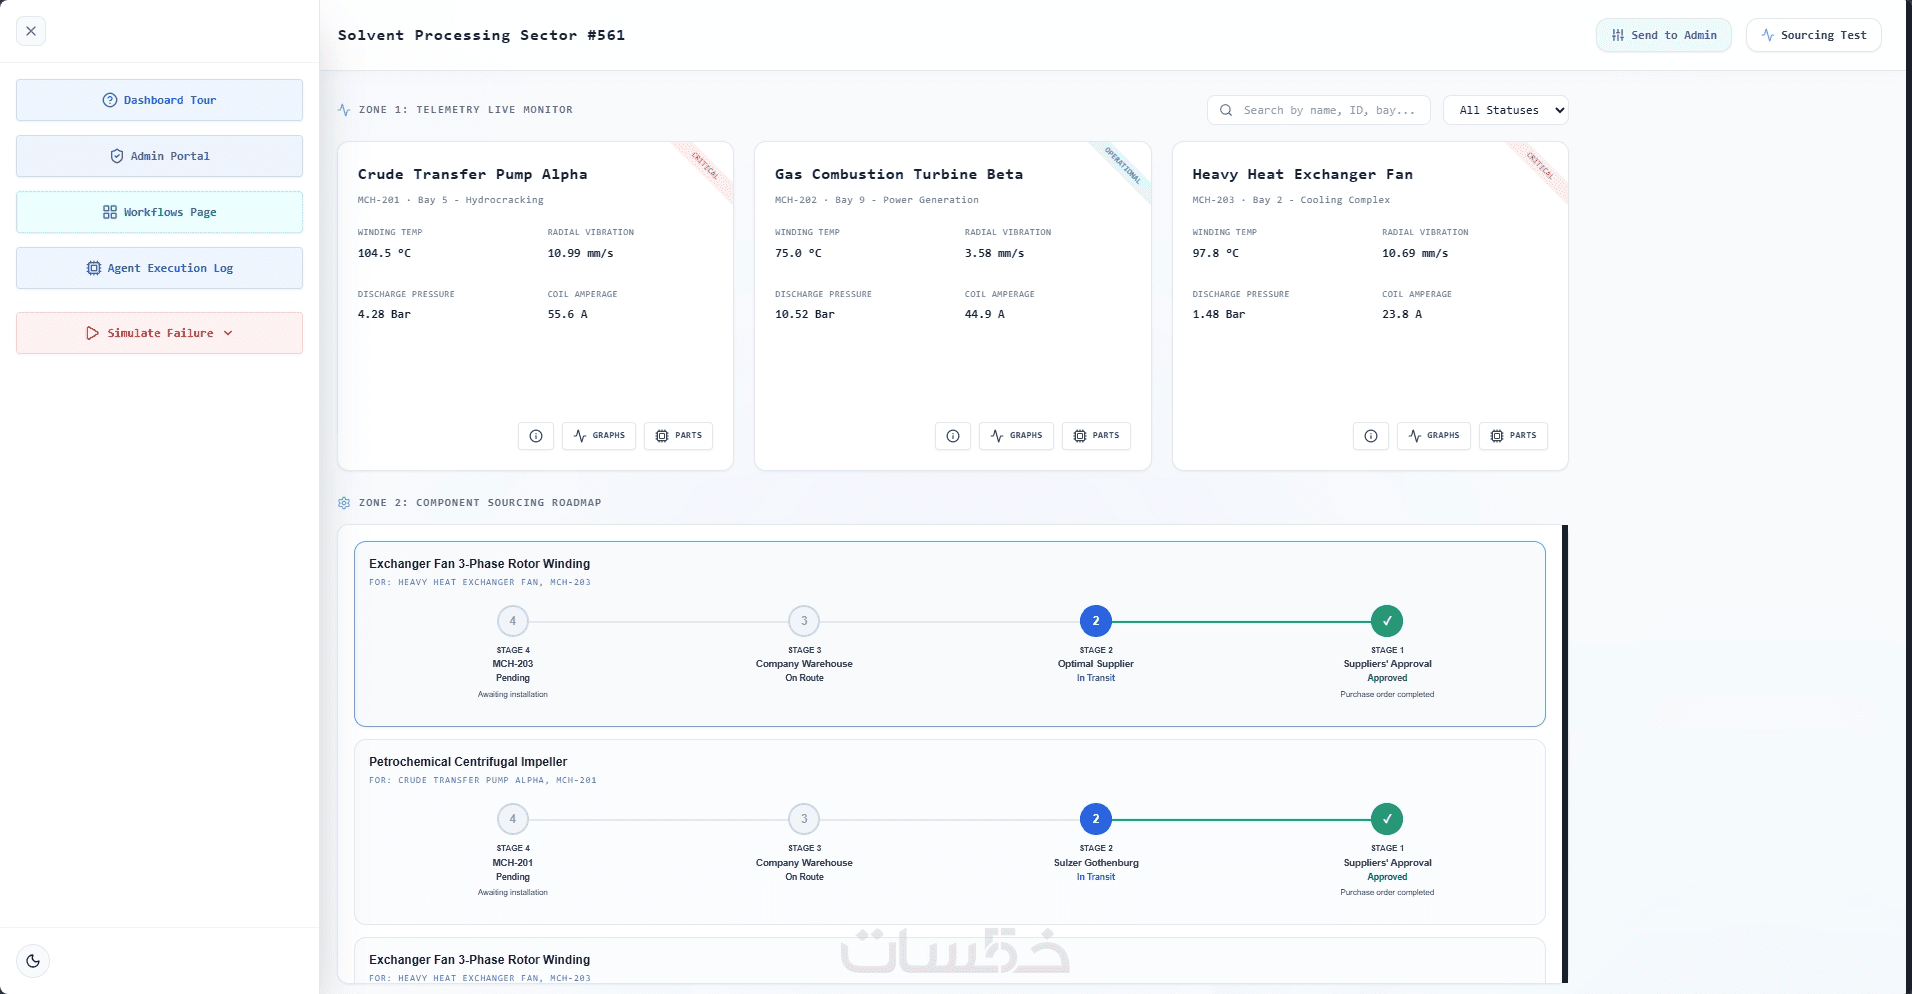Click the sourcing roadmap vertical scrollbar
The width and height of the screenshot is (1912, 994).
tap(1565, 754)
